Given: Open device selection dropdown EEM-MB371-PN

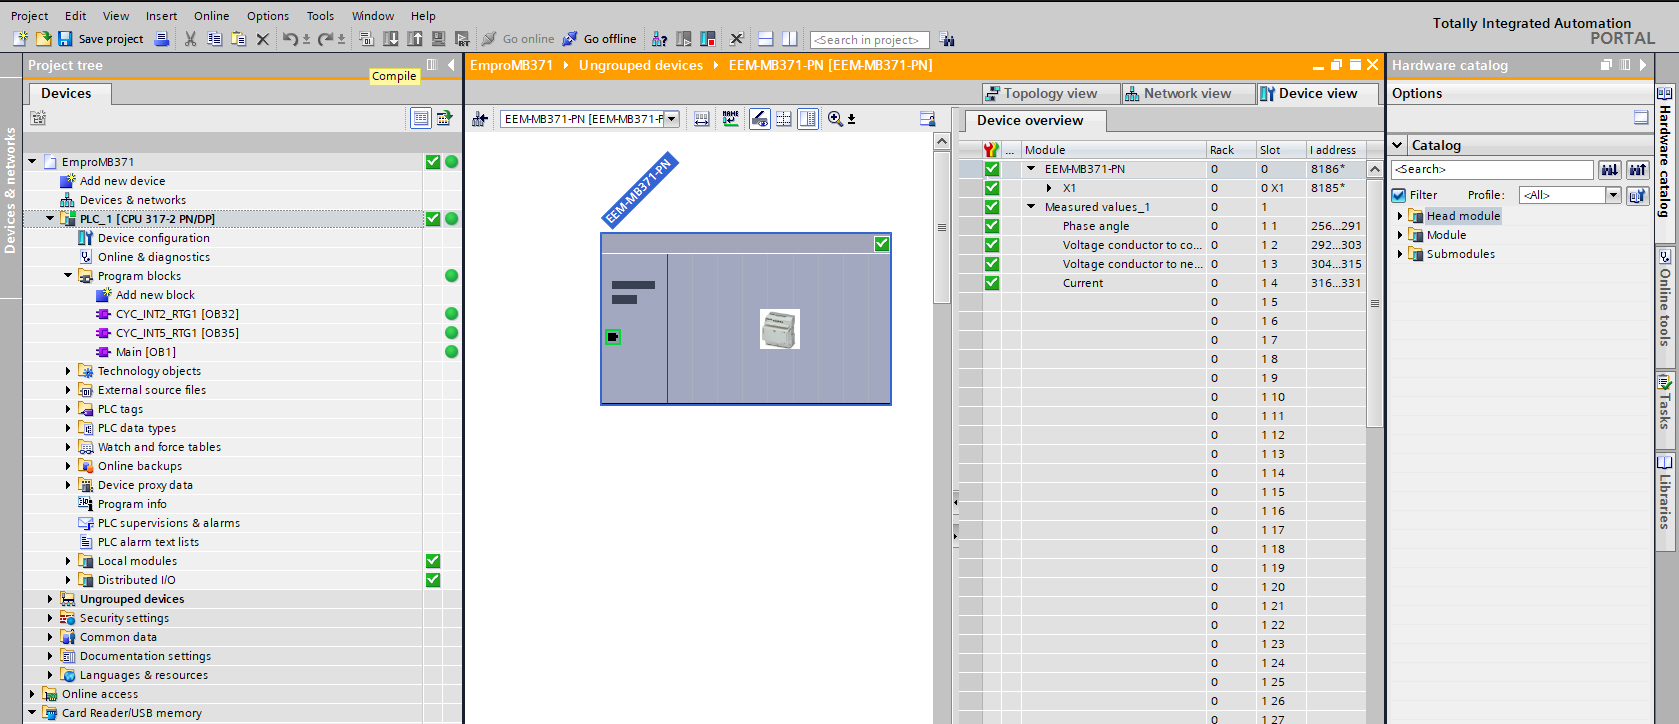Looking at the screenshot, I should (672, 119).
